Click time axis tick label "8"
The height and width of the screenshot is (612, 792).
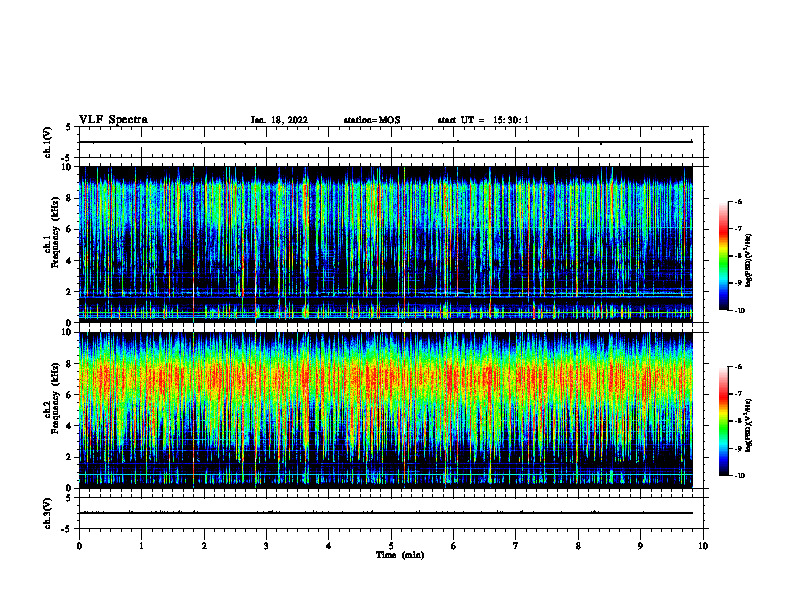tap(578, 546)
